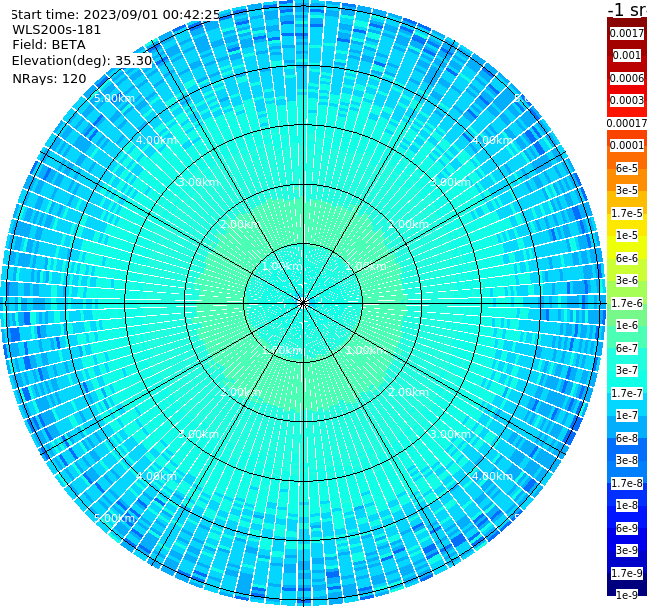Image resolution: width=647 pixels, height=607 pixels.
Task: Click the 1.7e-9 colorbar label
Action: coord(627,573)
